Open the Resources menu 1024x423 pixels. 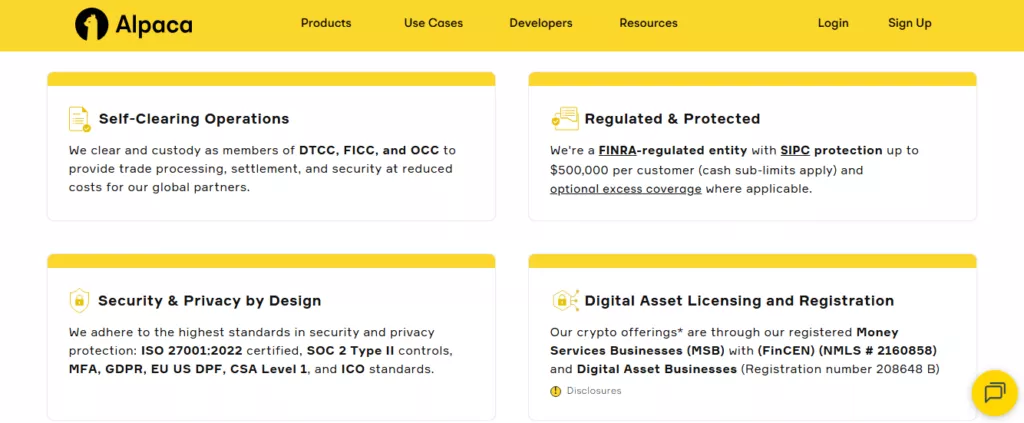click(x=648, y=23)
